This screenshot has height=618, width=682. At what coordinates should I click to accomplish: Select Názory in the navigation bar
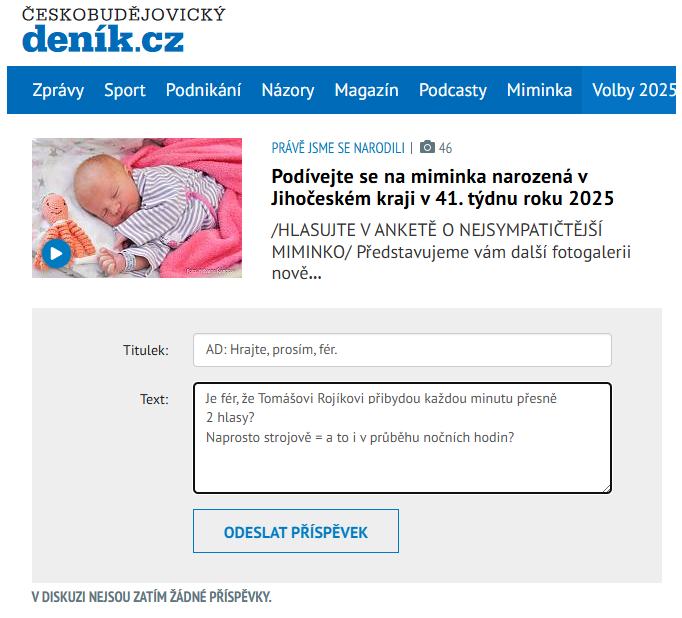coord(288,90)
